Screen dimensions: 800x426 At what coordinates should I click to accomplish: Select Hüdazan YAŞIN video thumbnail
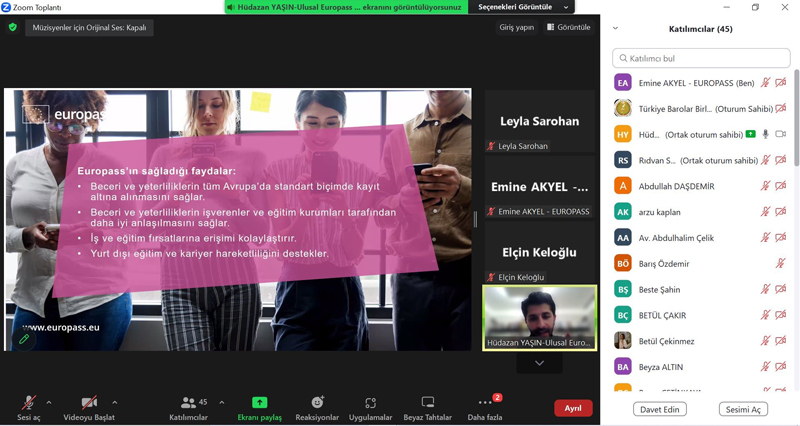[539, 318]
